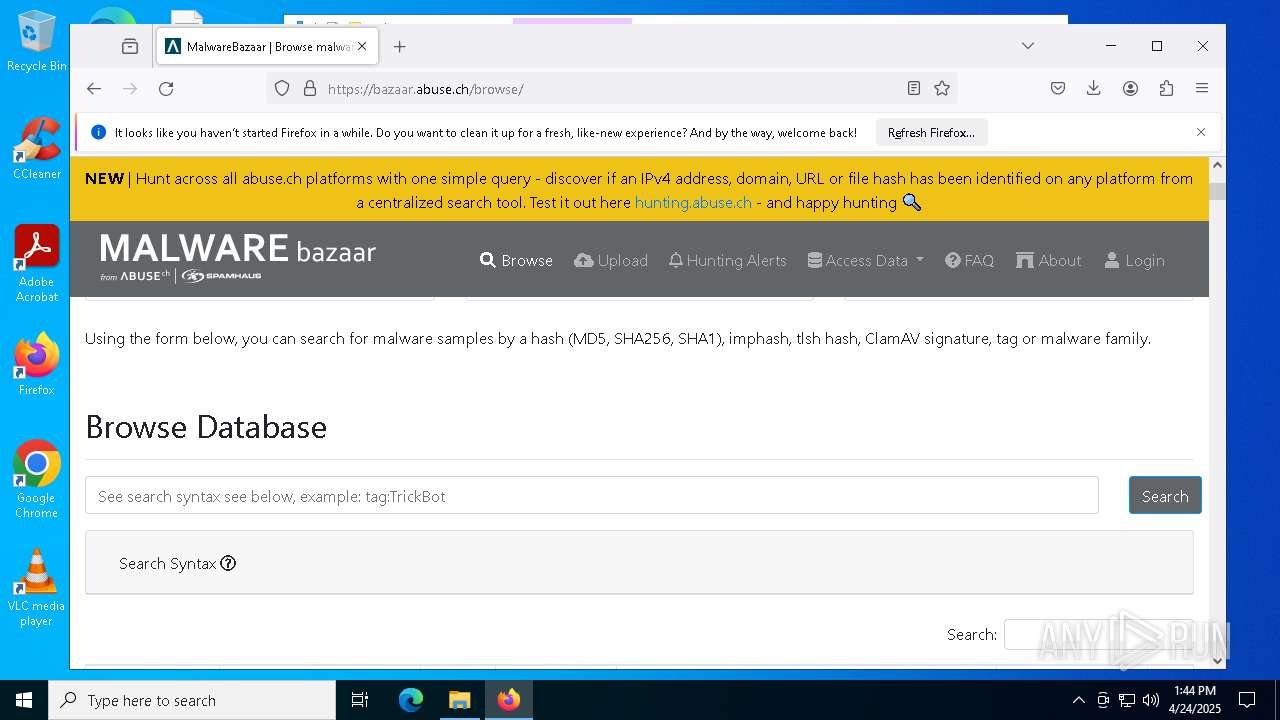
Task: Expand the Search Syntax help section
Action: (x=177, y=563)
